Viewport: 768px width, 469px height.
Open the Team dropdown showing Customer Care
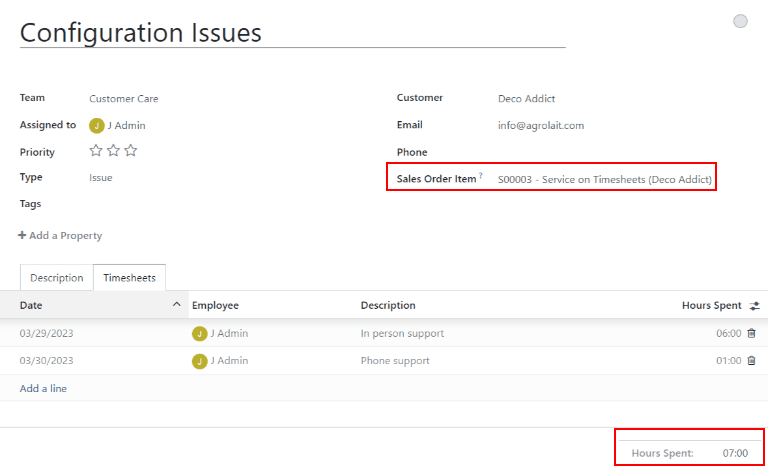(x=124, y=98)
